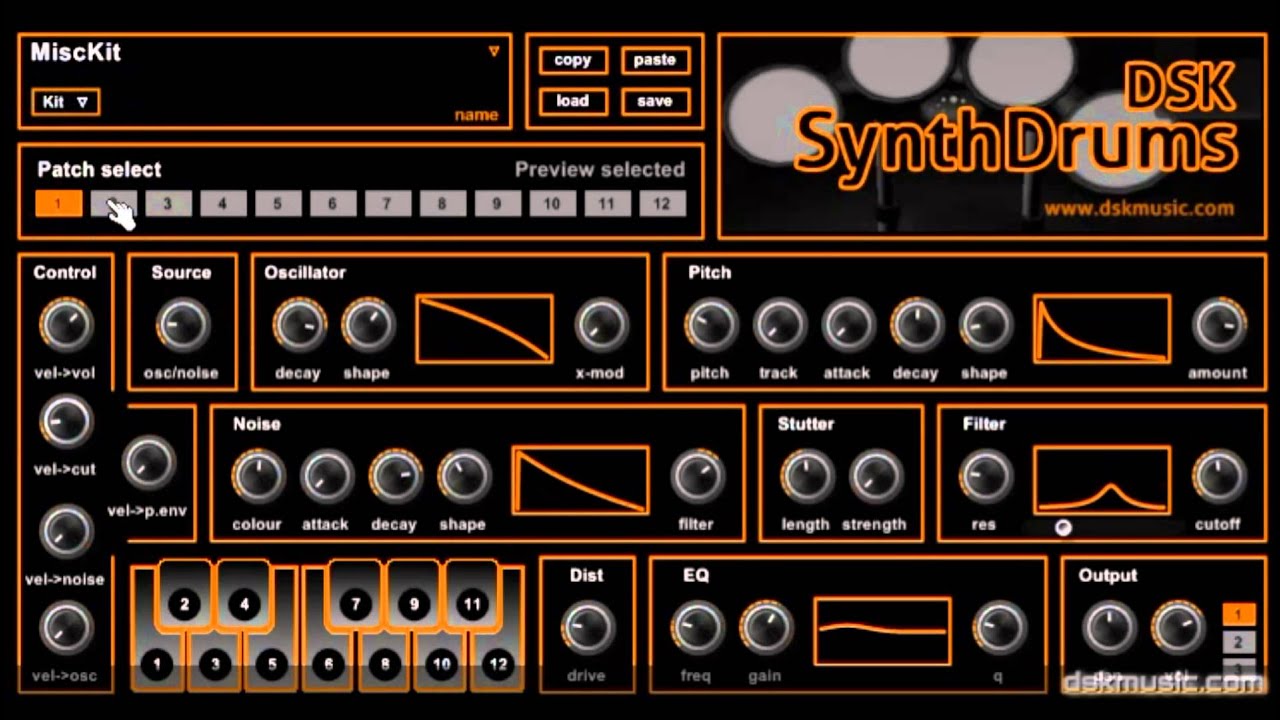Click the vel->noise knob
This screenshot has height=720, width=1280.
tap(66, 531)
